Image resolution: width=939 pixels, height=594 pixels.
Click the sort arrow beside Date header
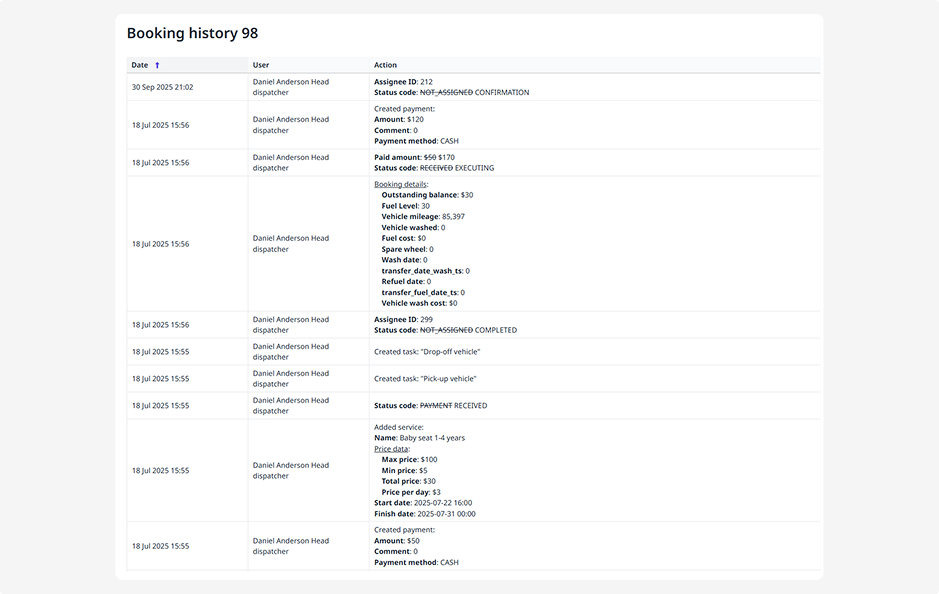coord(157,65)
